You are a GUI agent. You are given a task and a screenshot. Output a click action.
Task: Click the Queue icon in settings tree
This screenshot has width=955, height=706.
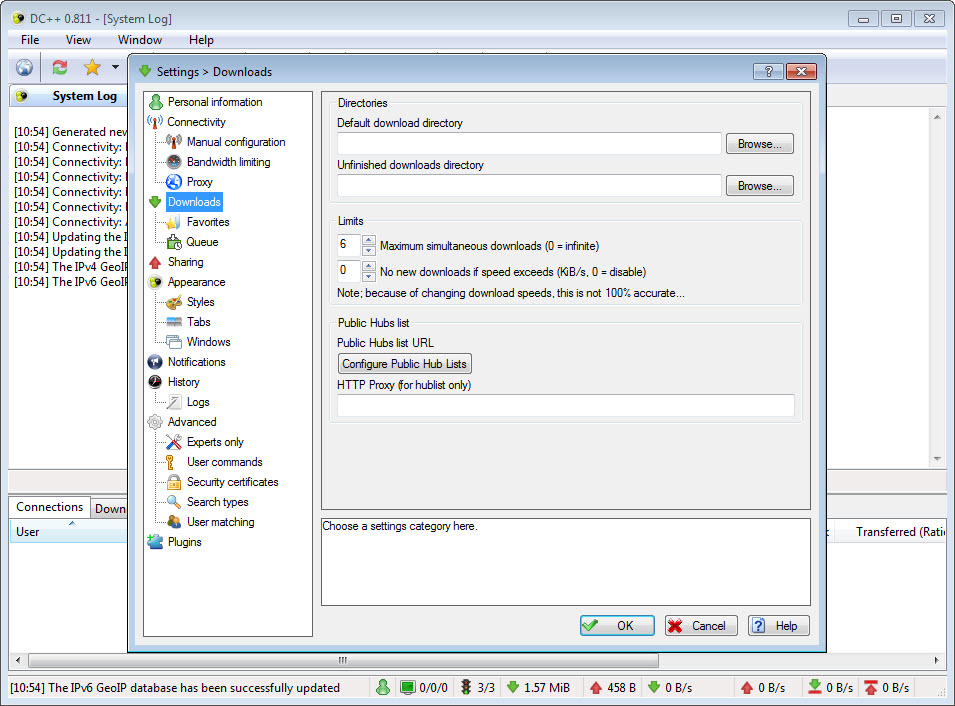click(174, 242)
